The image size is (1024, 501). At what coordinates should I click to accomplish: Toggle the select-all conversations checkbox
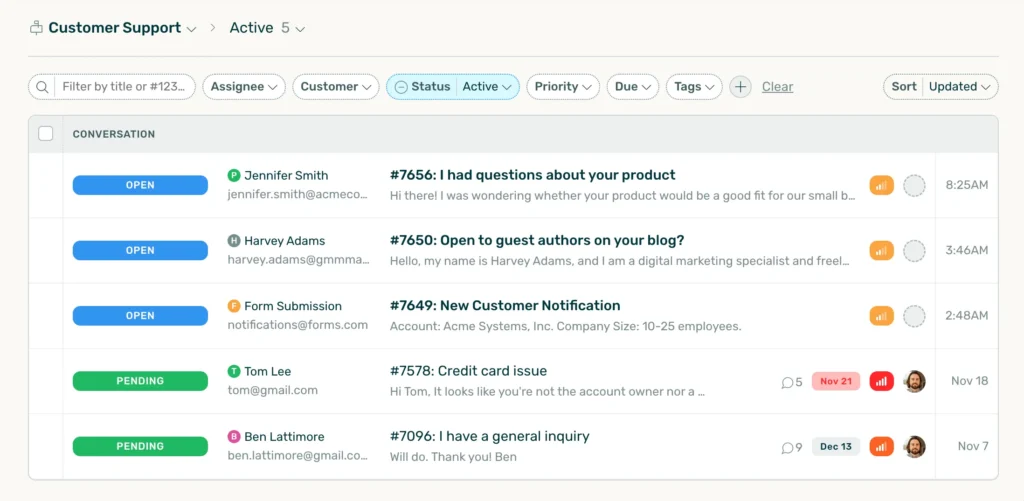pos(46,134)
